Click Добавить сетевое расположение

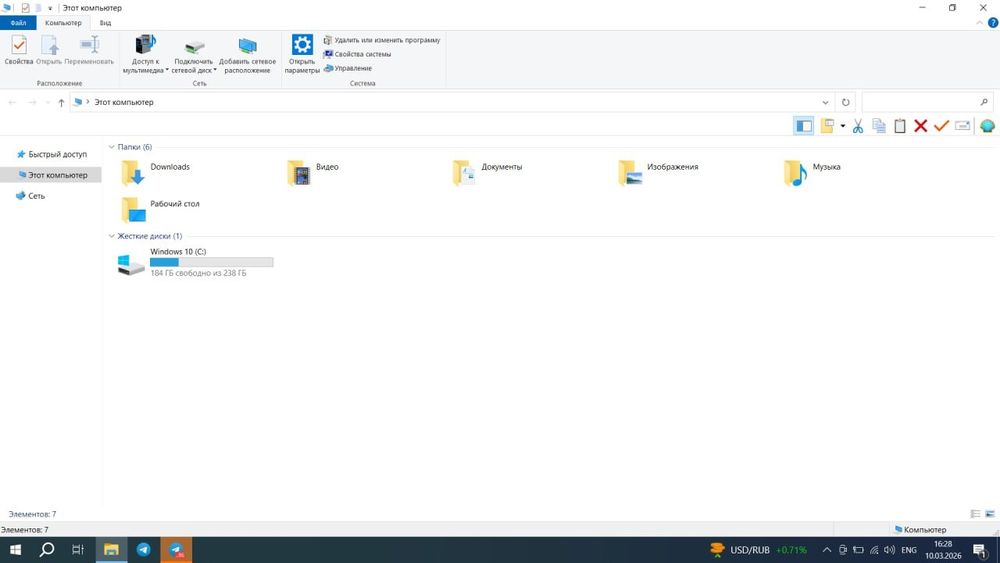pos(247,54)
